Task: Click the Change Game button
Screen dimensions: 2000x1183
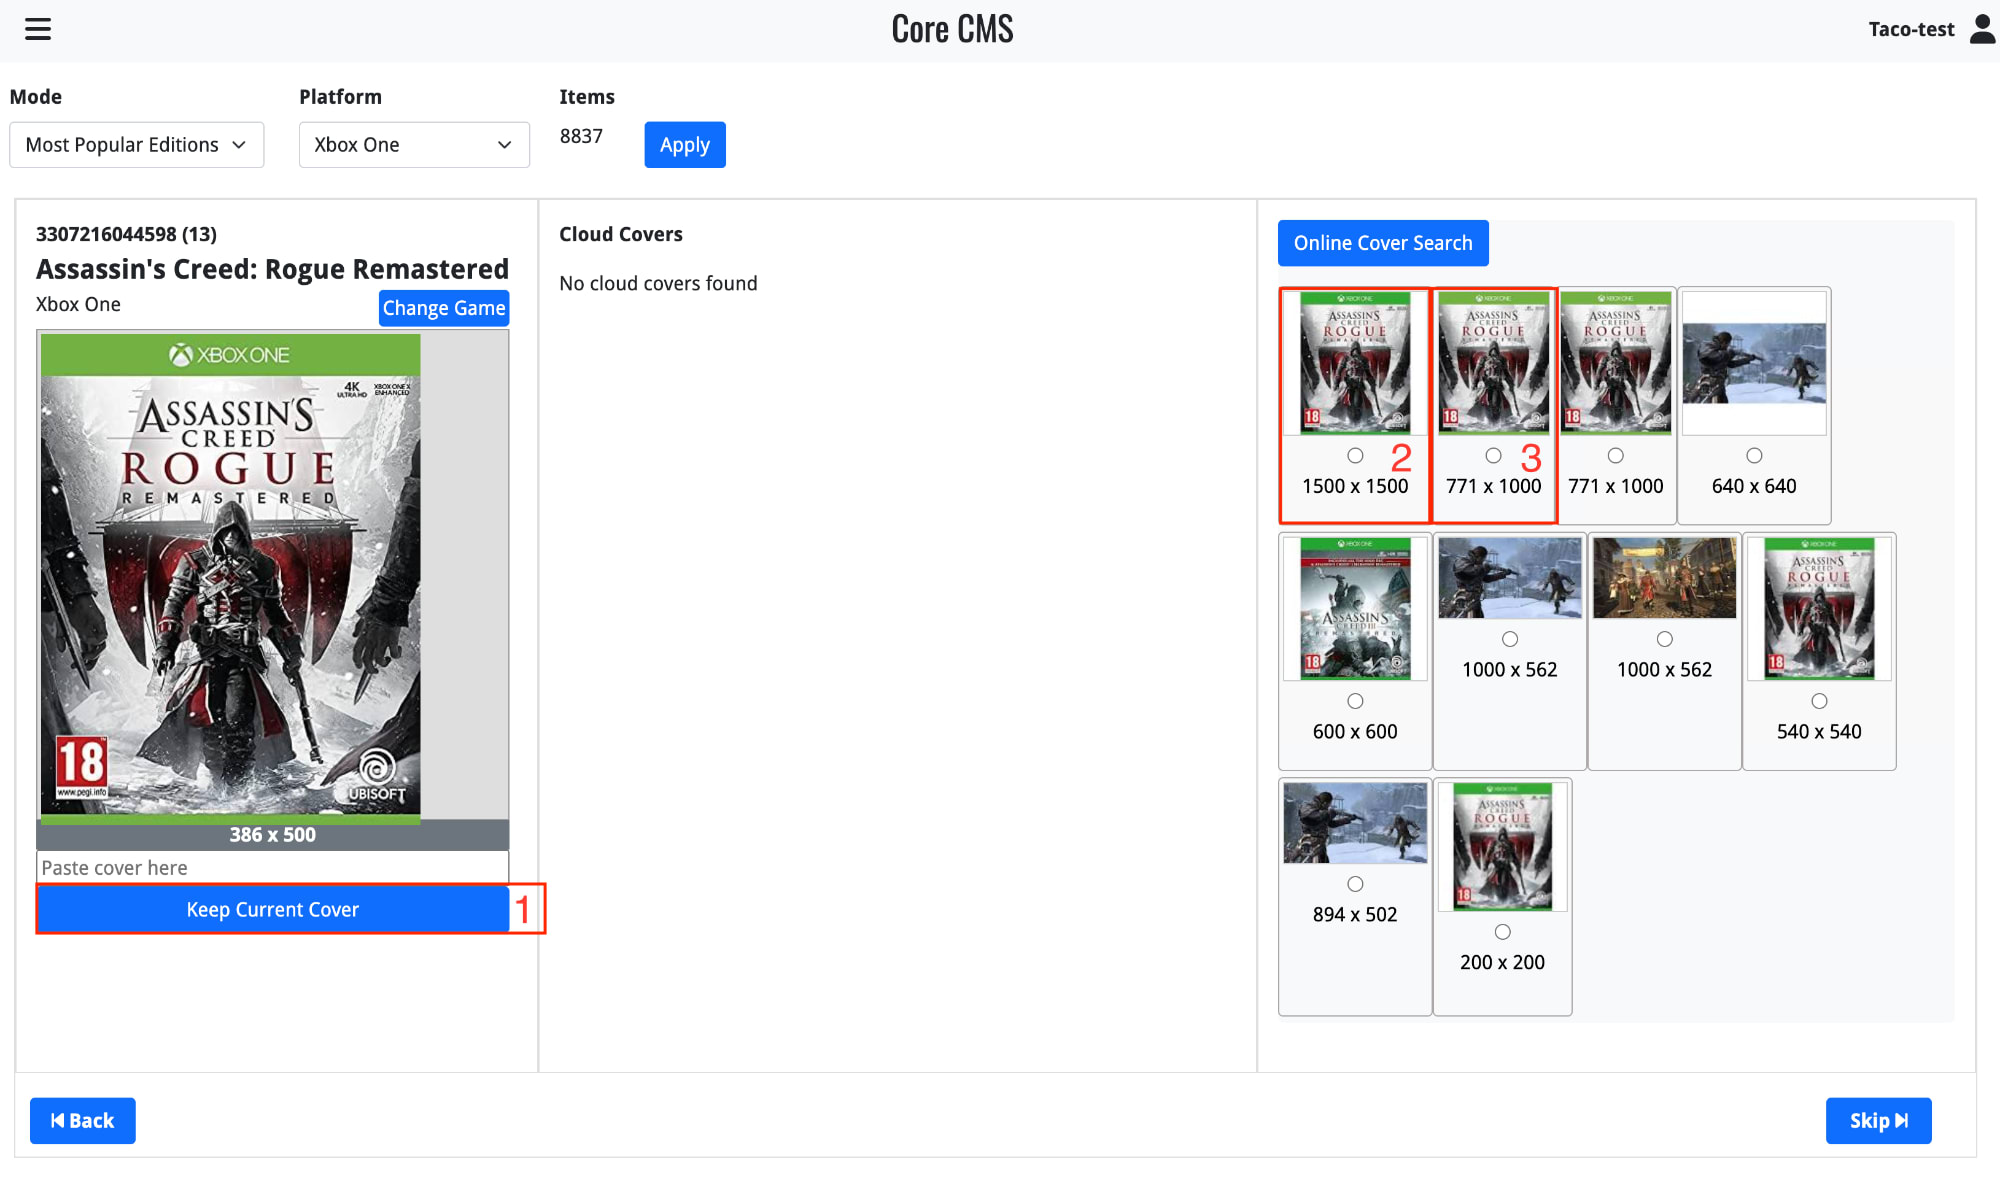Action: click(444, 308)
